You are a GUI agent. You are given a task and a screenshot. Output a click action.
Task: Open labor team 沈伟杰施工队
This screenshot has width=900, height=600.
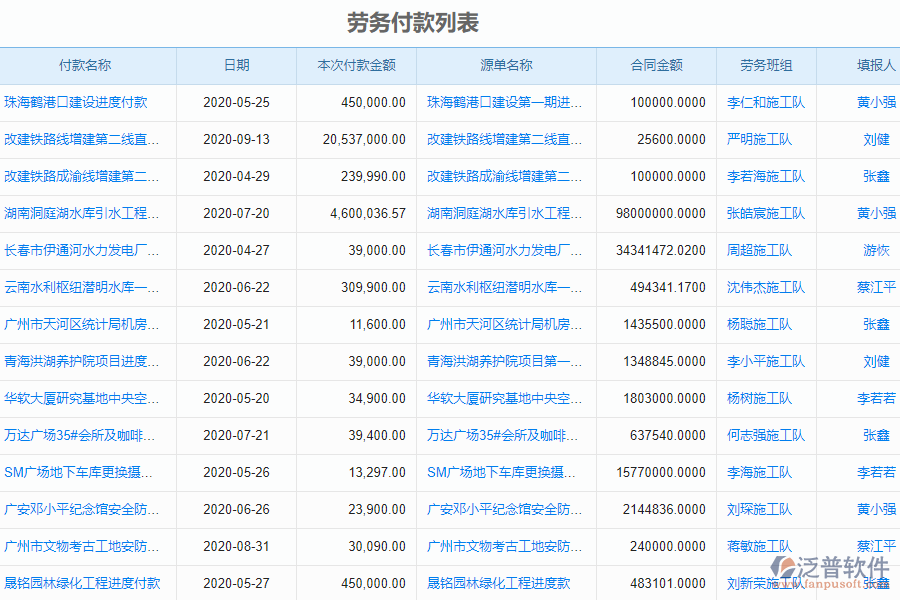pyautogui.click(x=766, y=287)
